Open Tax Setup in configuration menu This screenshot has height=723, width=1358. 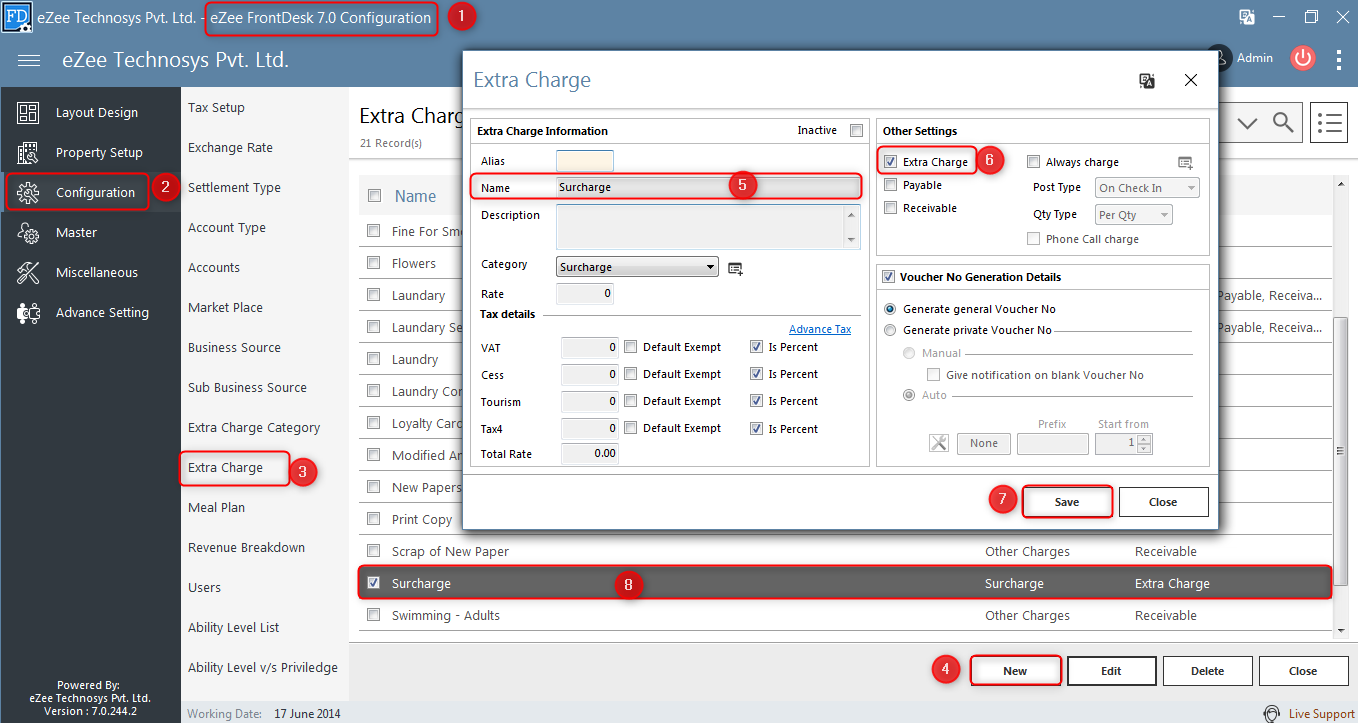(x=216, y=108)
